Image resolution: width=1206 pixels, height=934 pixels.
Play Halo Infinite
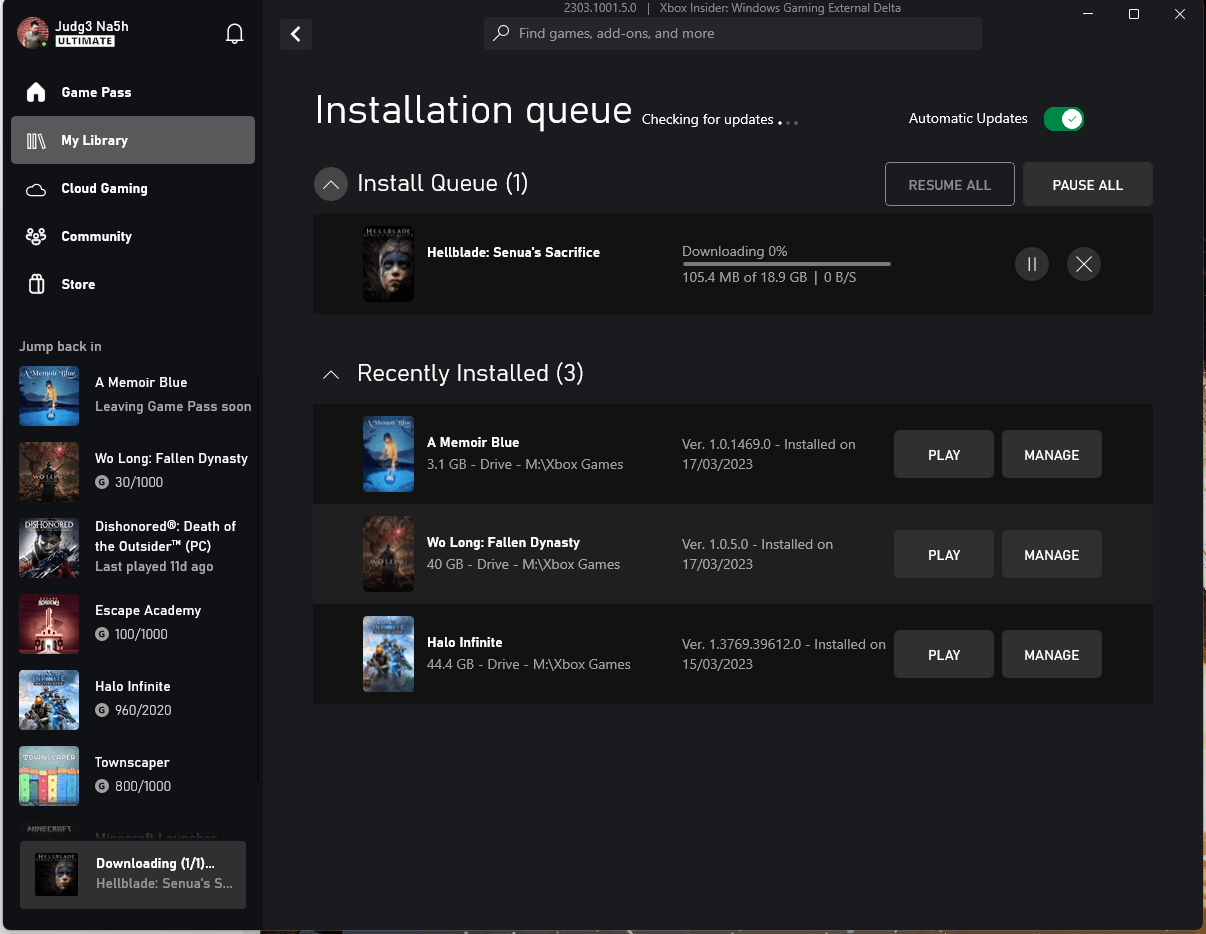click(944, 655)
